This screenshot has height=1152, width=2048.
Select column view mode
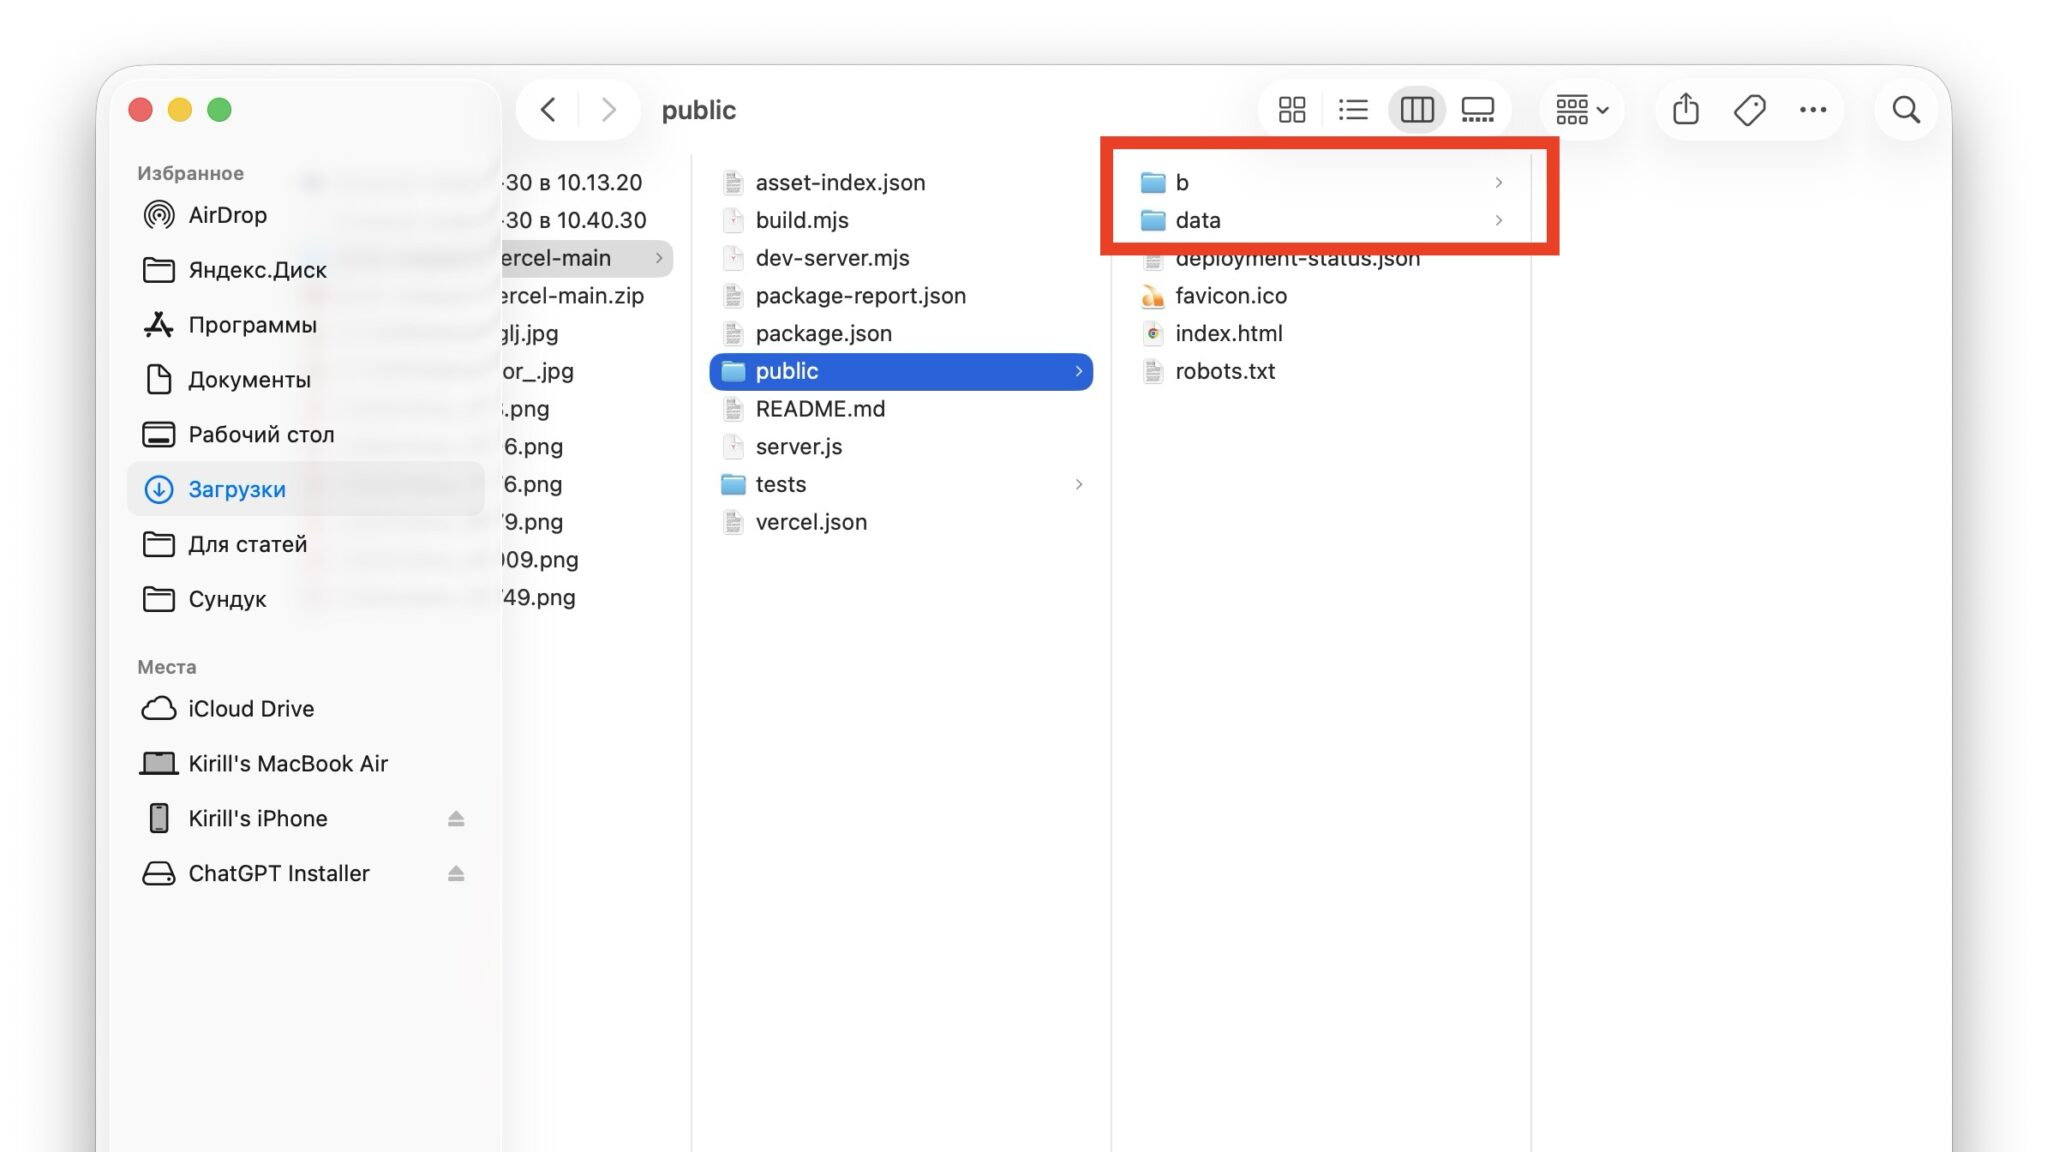1417,109
